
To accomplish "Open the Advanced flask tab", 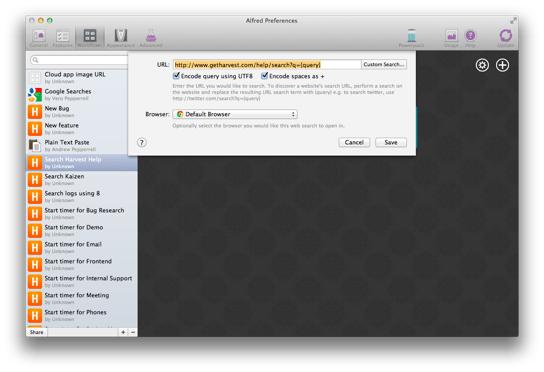I will [x=151, y=38].
